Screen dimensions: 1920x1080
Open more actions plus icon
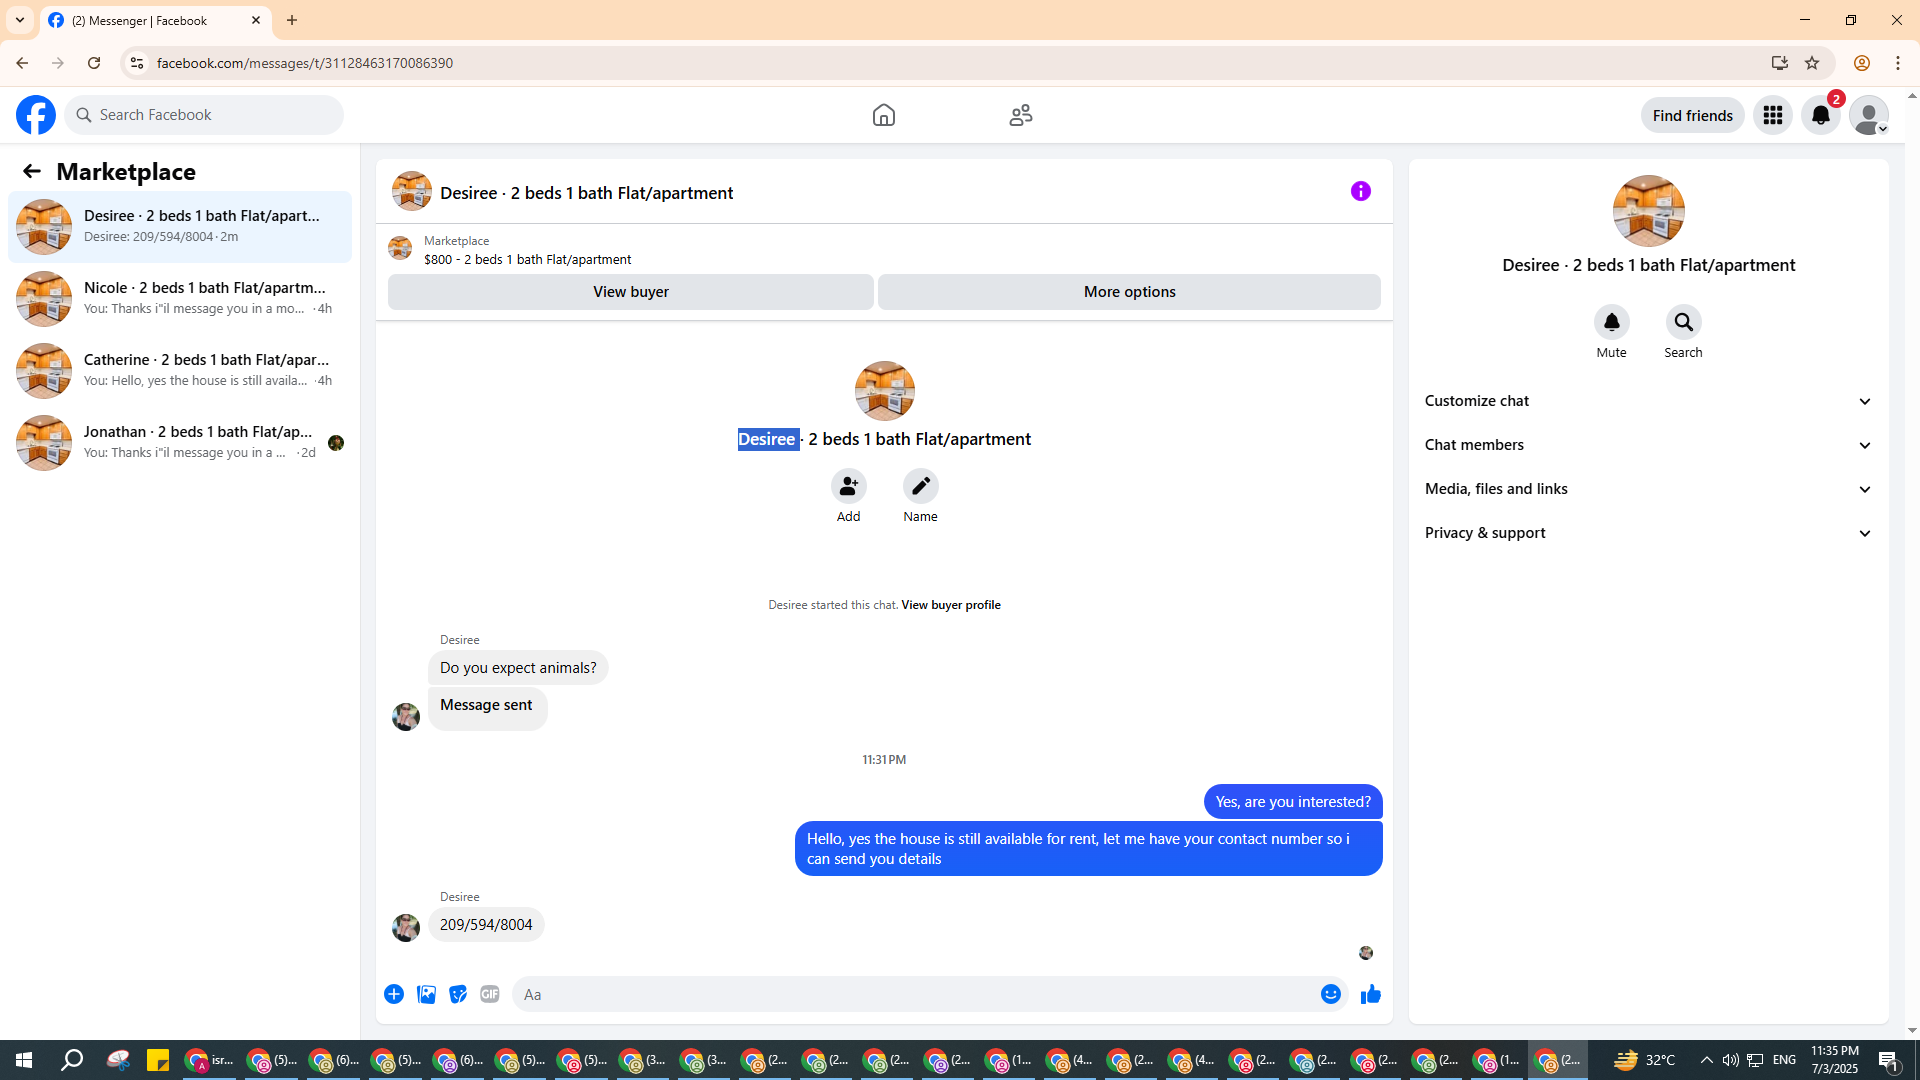(394, 994)
